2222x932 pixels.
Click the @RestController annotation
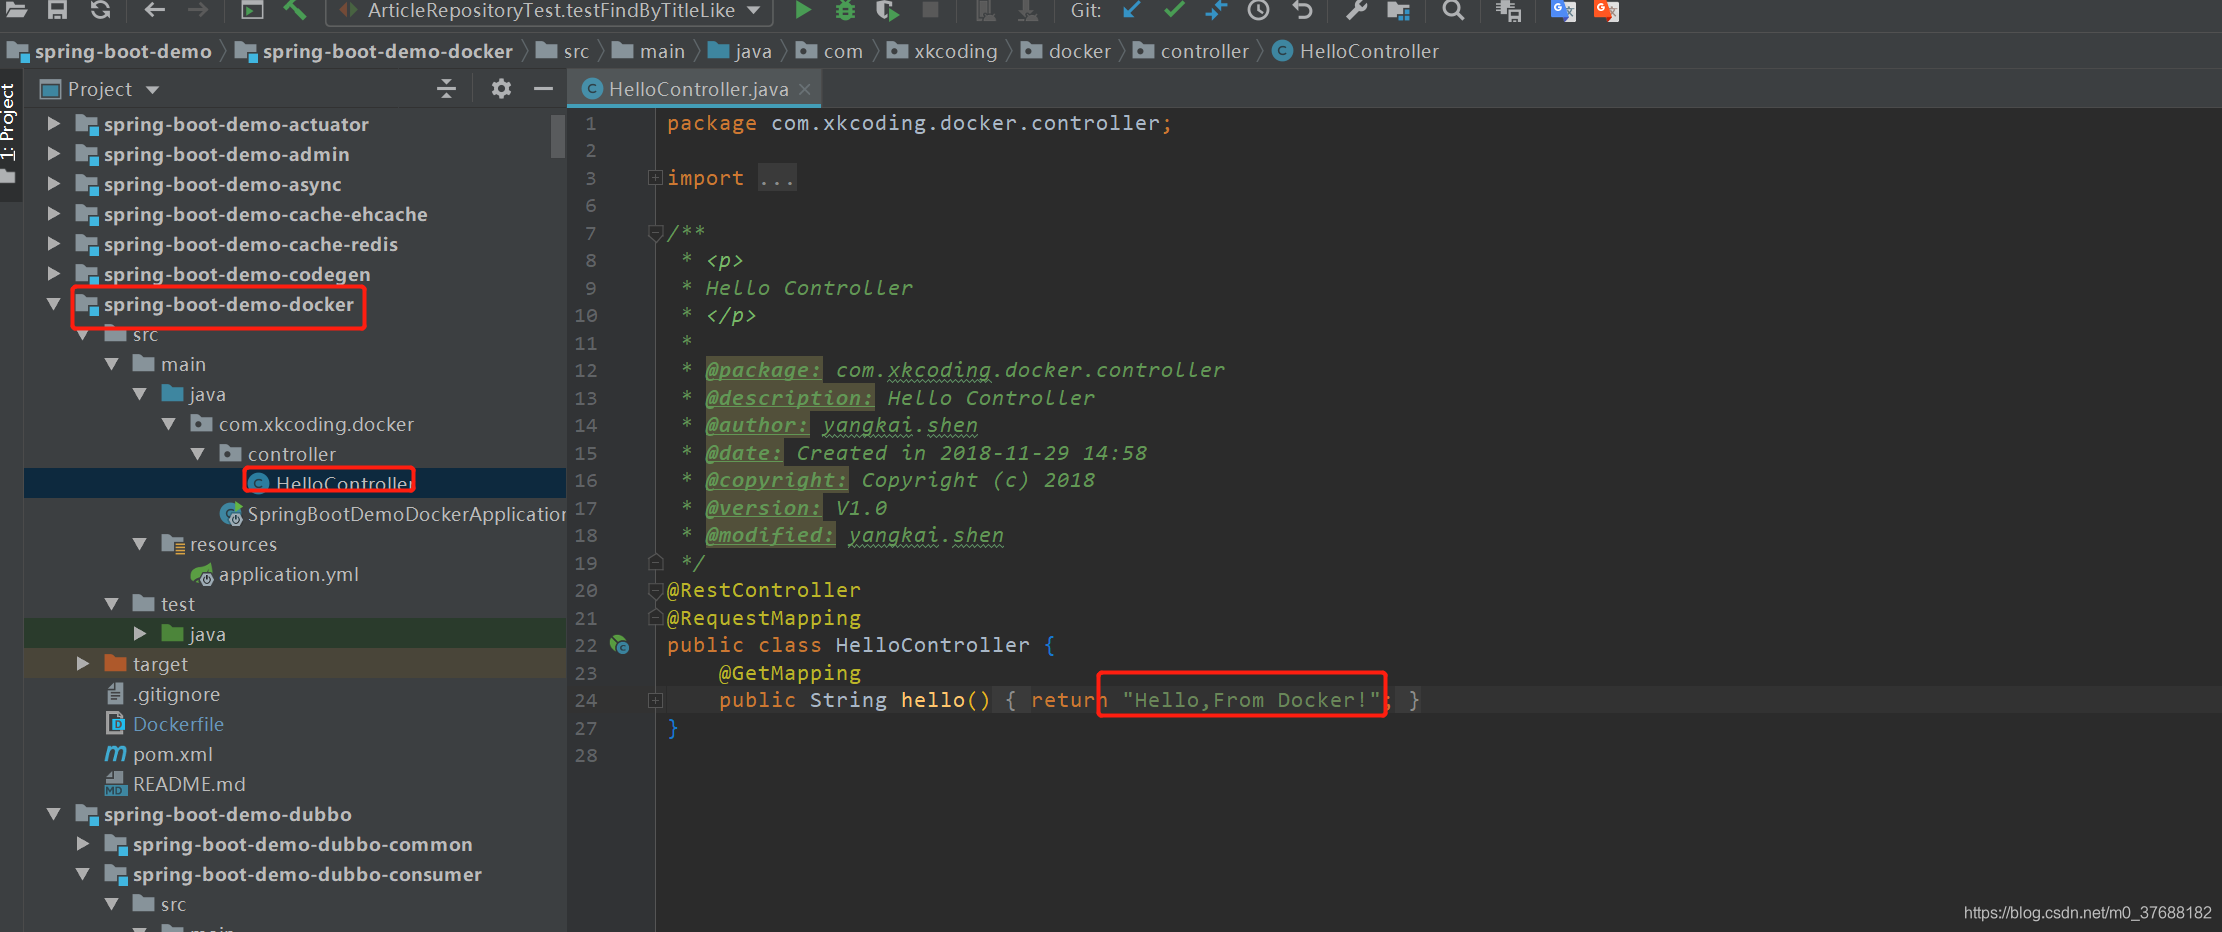click(763, 590)
